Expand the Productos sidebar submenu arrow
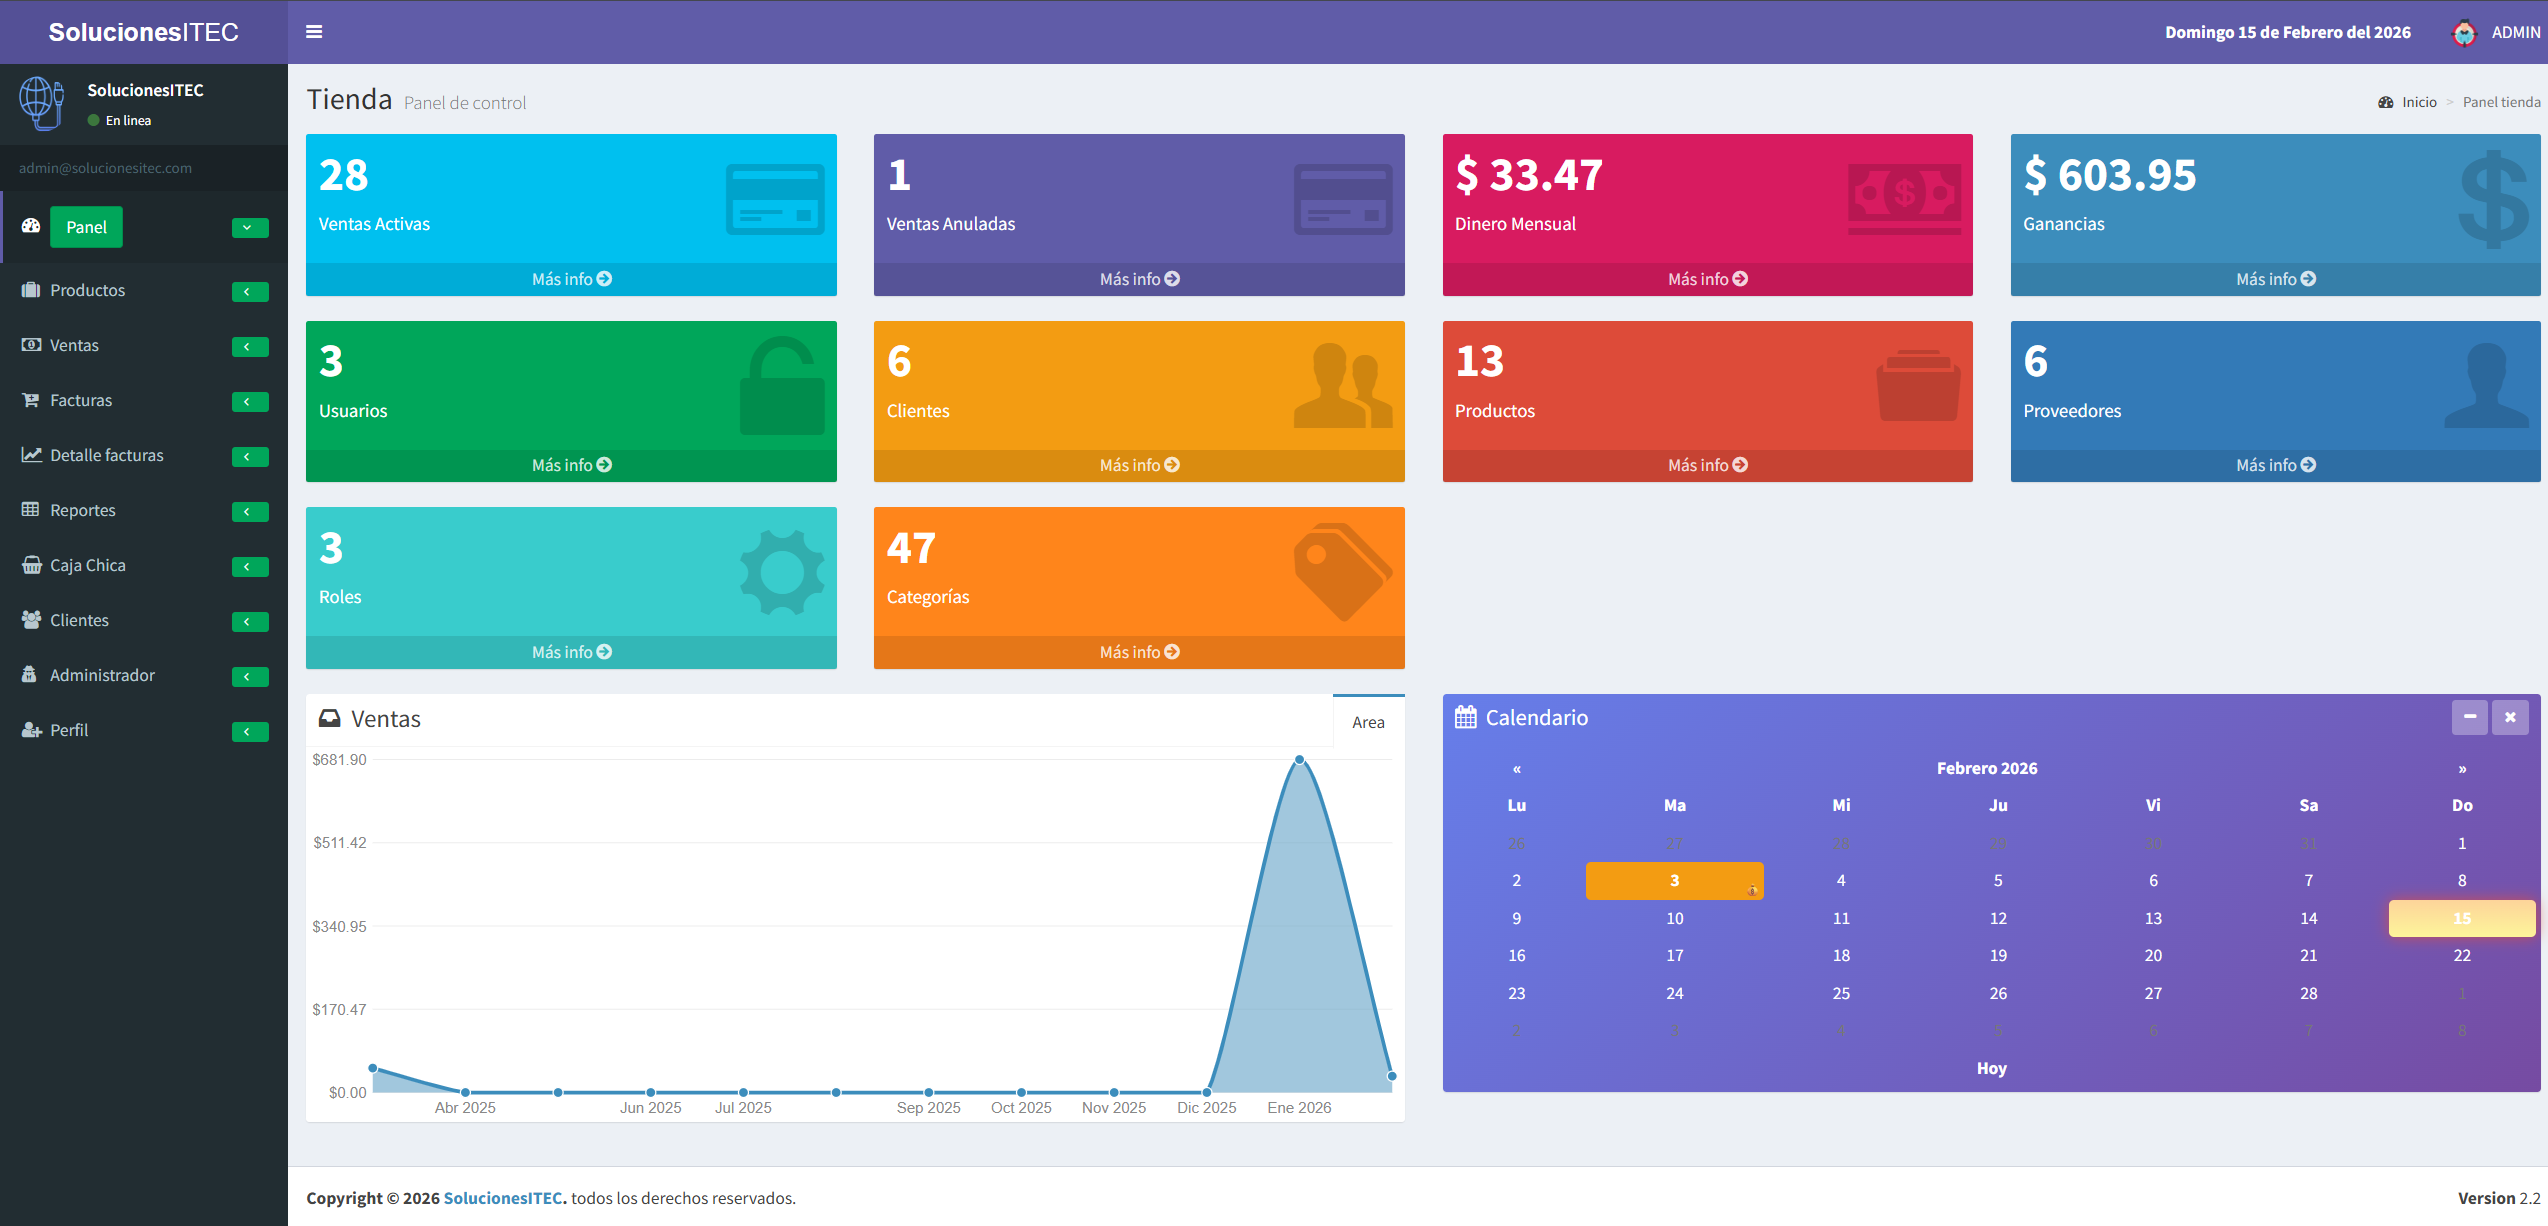Viewport: 2548px width, 1226px height. (249, 292)
